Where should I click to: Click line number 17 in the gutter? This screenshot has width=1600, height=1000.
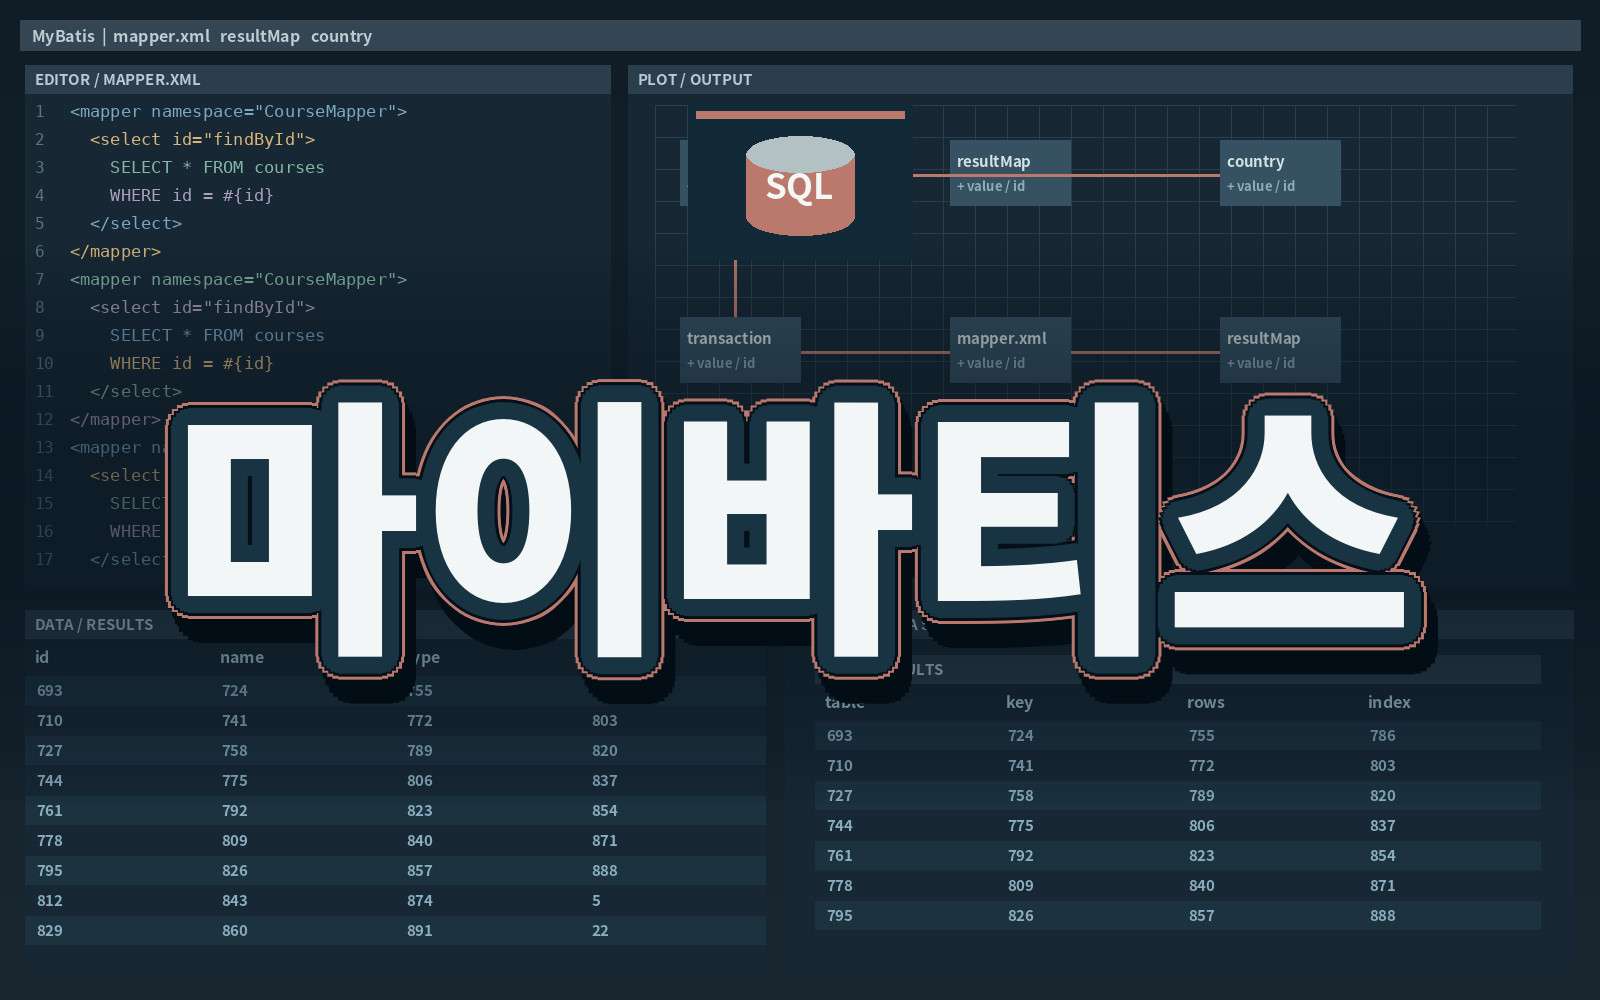44,559
